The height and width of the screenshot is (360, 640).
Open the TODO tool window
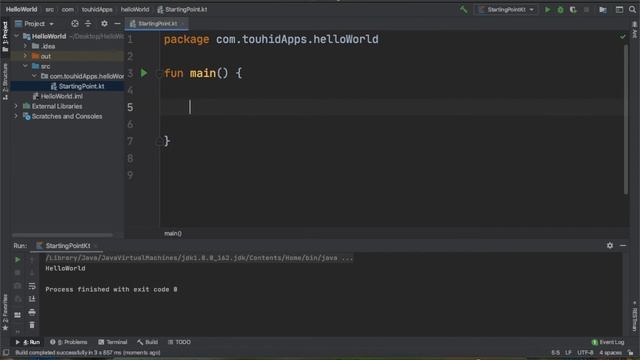click(179, 342)
